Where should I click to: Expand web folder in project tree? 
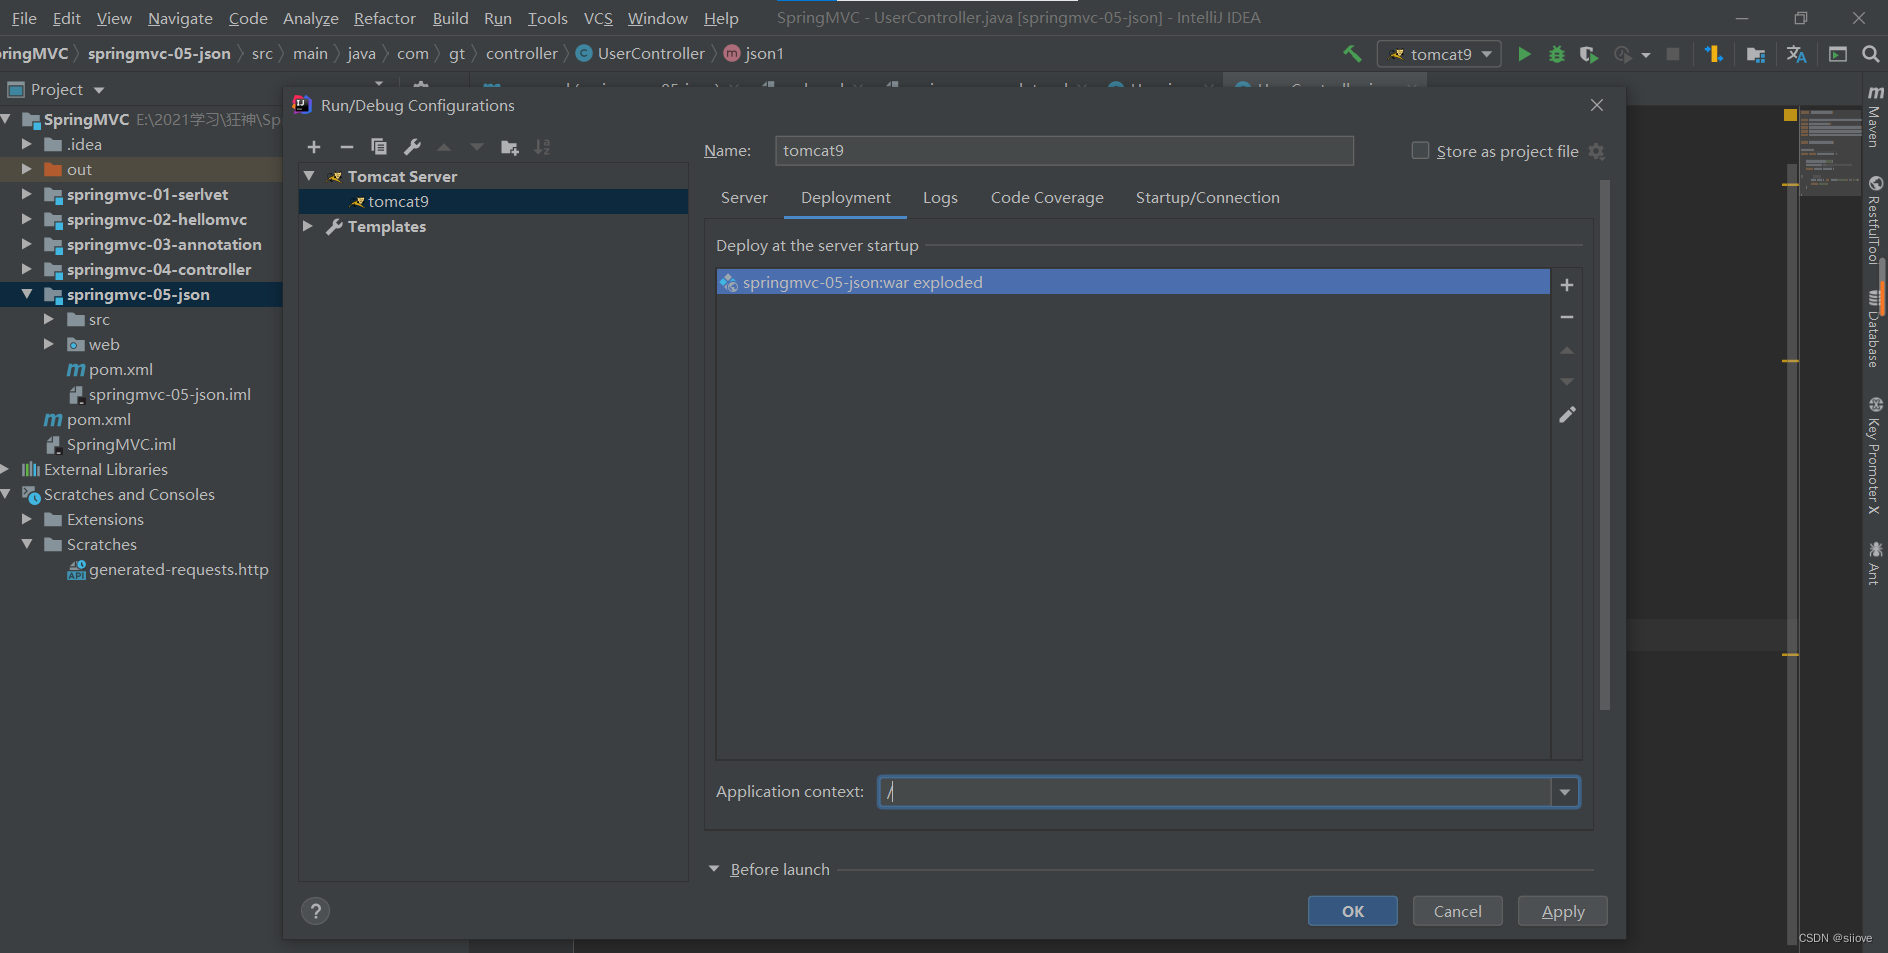[49, 344]
